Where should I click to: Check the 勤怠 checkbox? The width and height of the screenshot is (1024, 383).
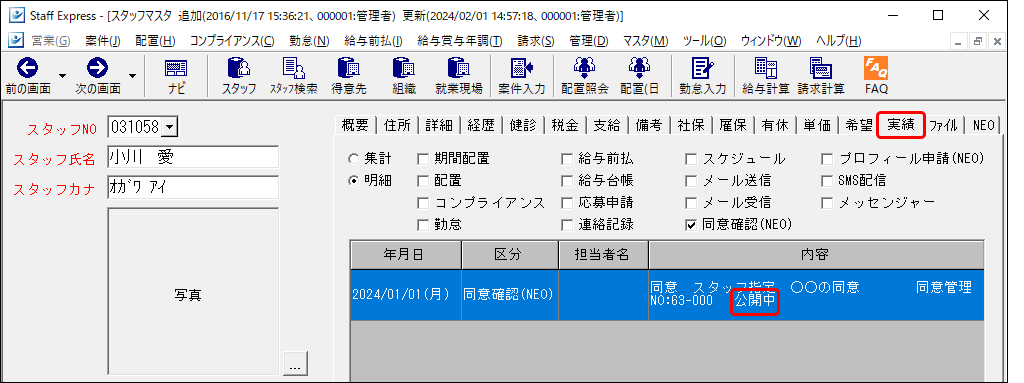click(423, 225)
